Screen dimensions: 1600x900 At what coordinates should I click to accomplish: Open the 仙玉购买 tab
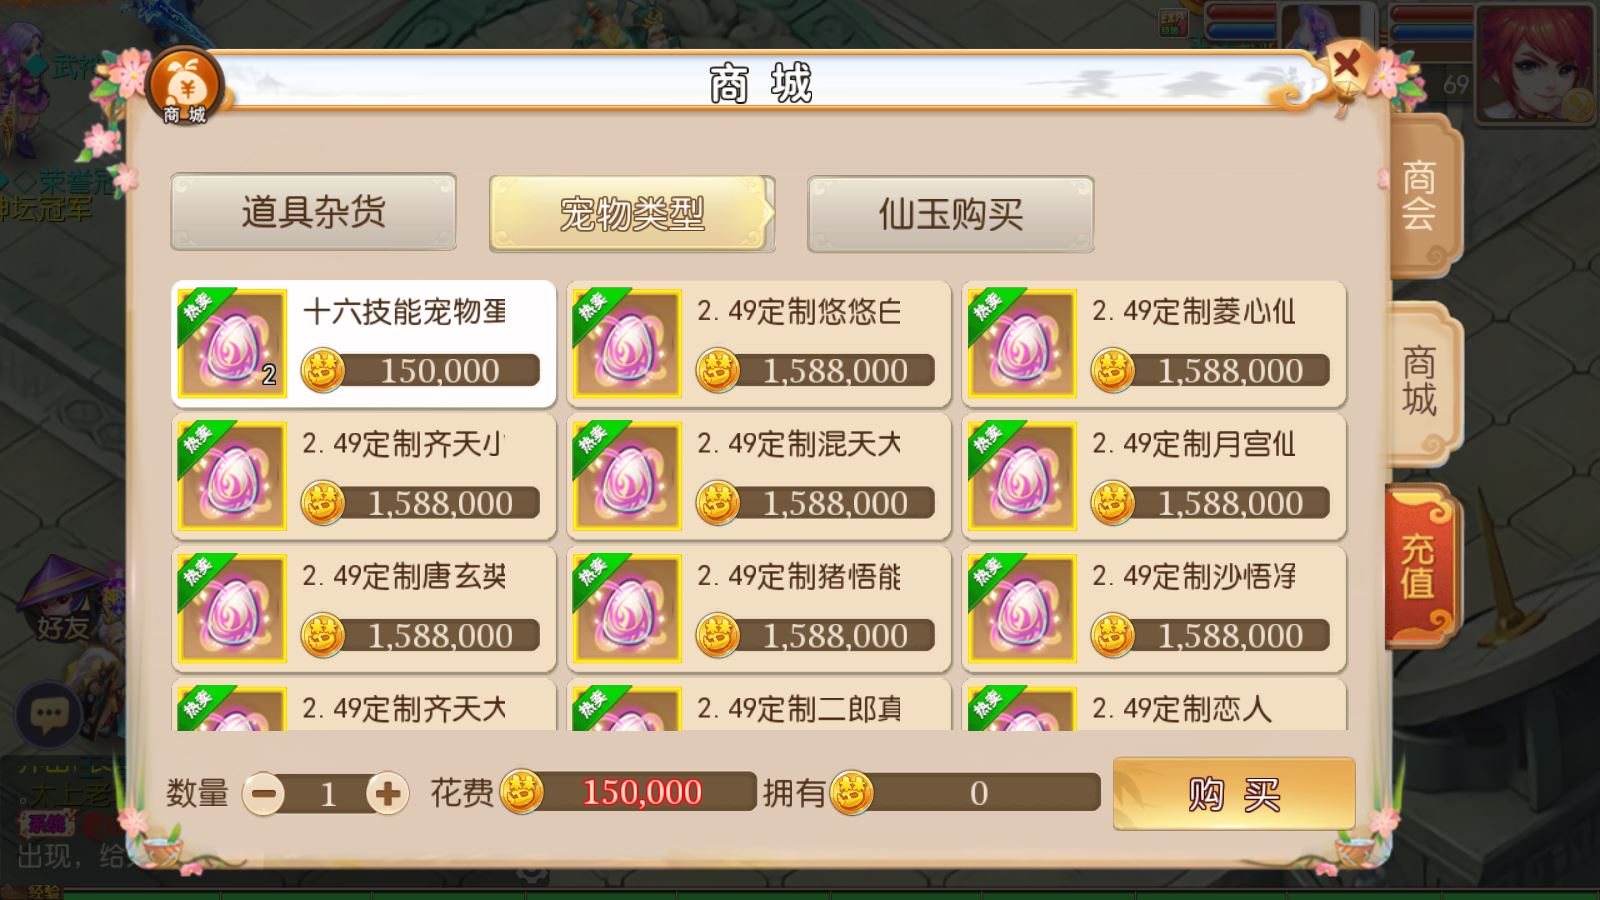pyautogui.click(x=950, y=213)
